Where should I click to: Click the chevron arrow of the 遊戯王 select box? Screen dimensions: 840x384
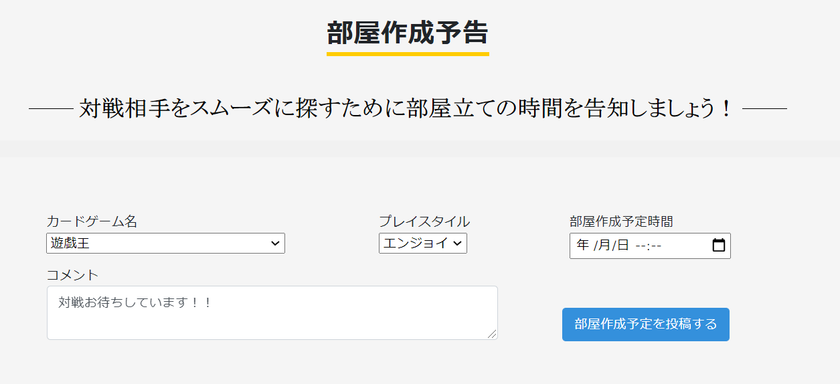[275, 243]
